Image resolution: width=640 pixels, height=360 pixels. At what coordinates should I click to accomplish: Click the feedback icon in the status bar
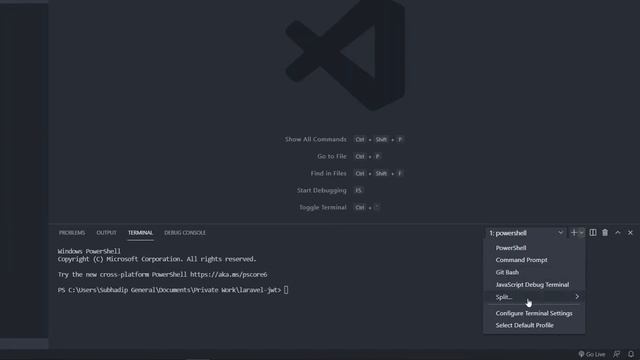[x=617, y=354]
